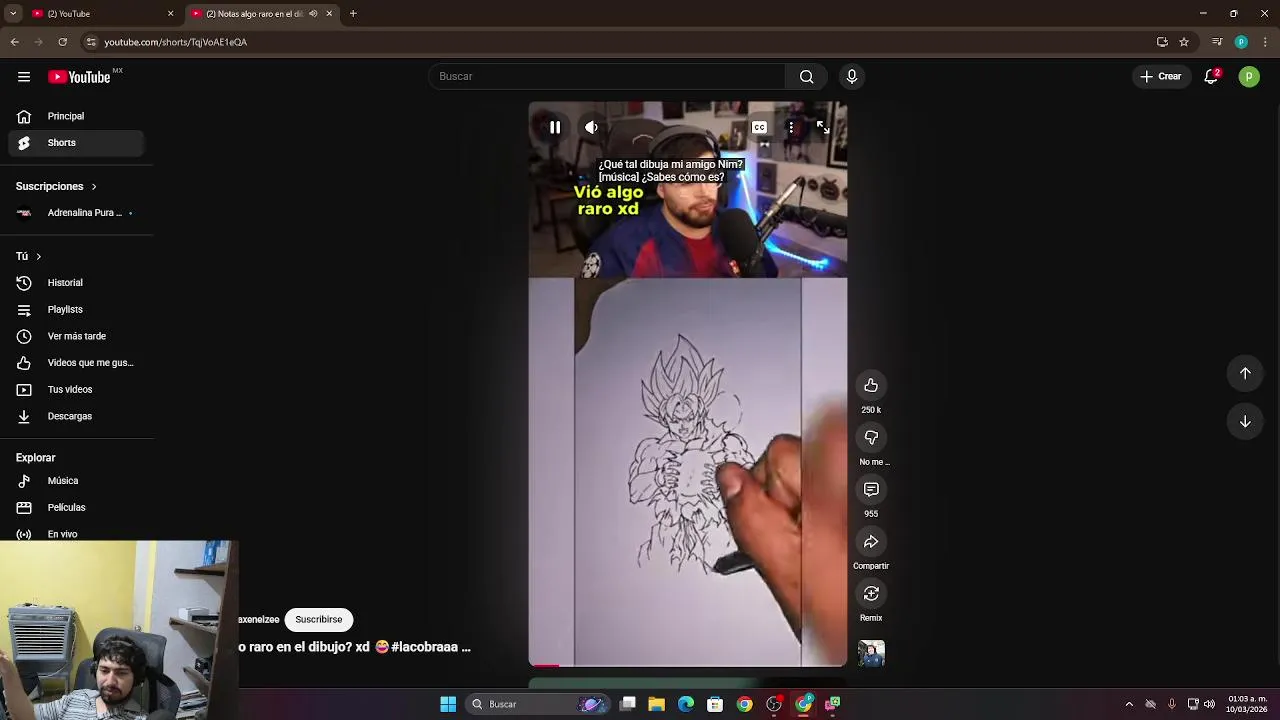Viewport: 1280px width, 720px height.
Task: Enter fullscreen on the Shorts player
Action: (x=822, y=127)
